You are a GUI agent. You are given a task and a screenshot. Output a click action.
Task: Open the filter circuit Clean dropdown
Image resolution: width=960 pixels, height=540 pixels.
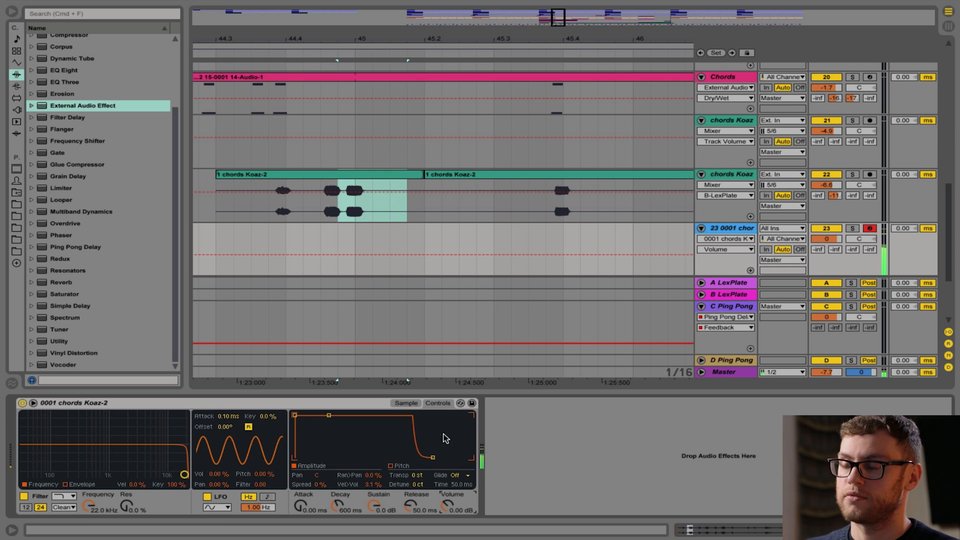[64, 507]
